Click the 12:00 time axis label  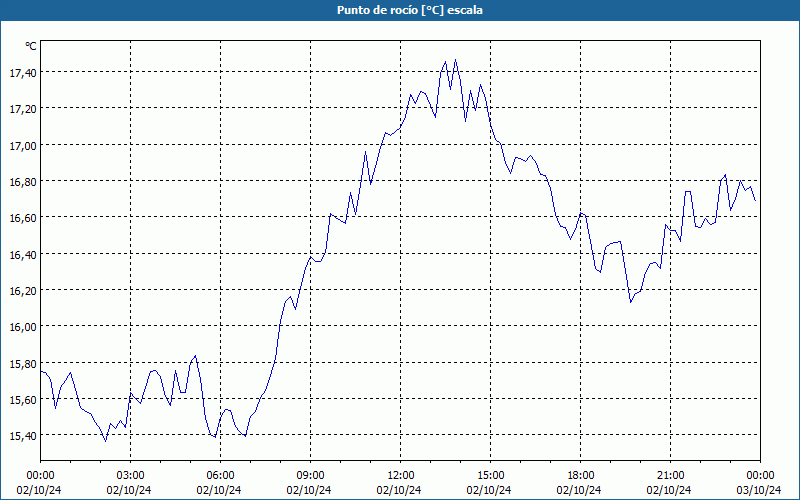(401, 476)
